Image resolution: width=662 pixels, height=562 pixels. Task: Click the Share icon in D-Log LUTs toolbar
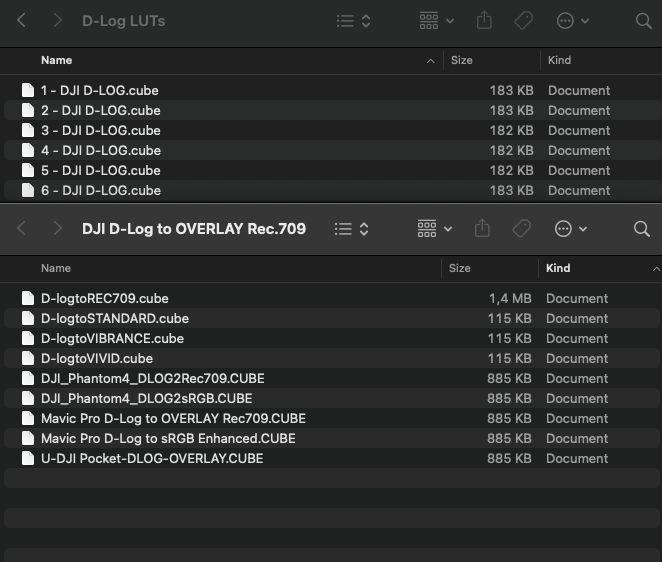pyautogui.click(x=485, y=21)
